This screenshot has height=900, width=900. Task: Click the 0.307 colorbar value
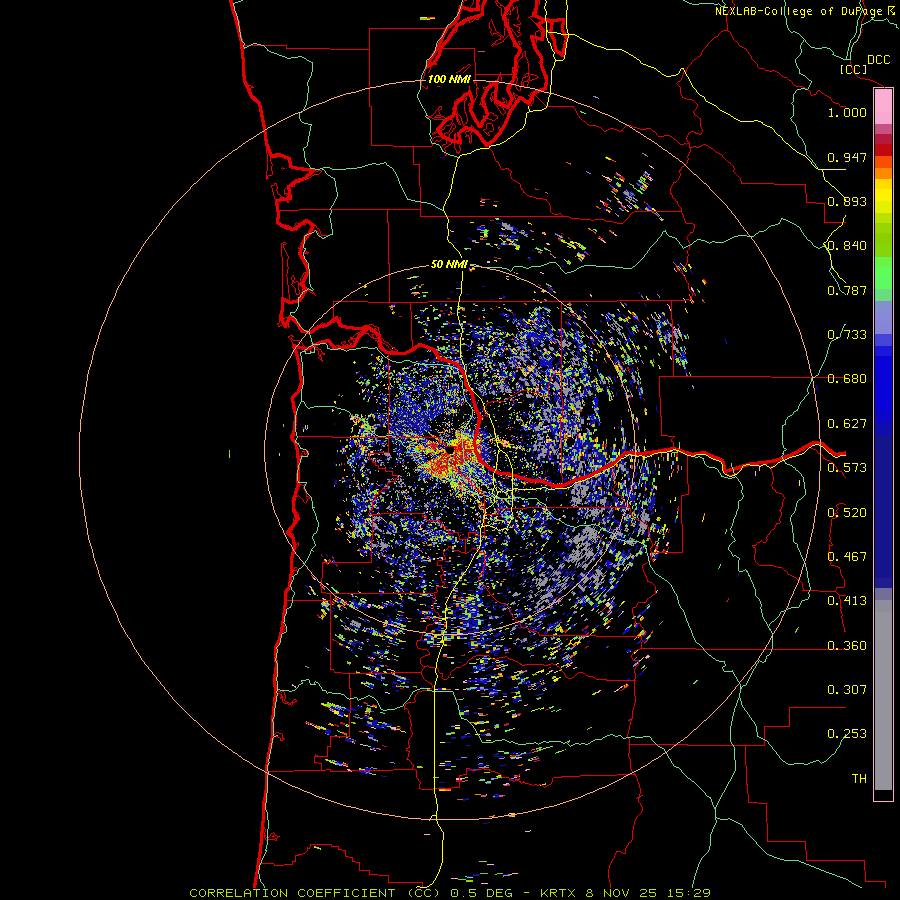click(847, 690)
